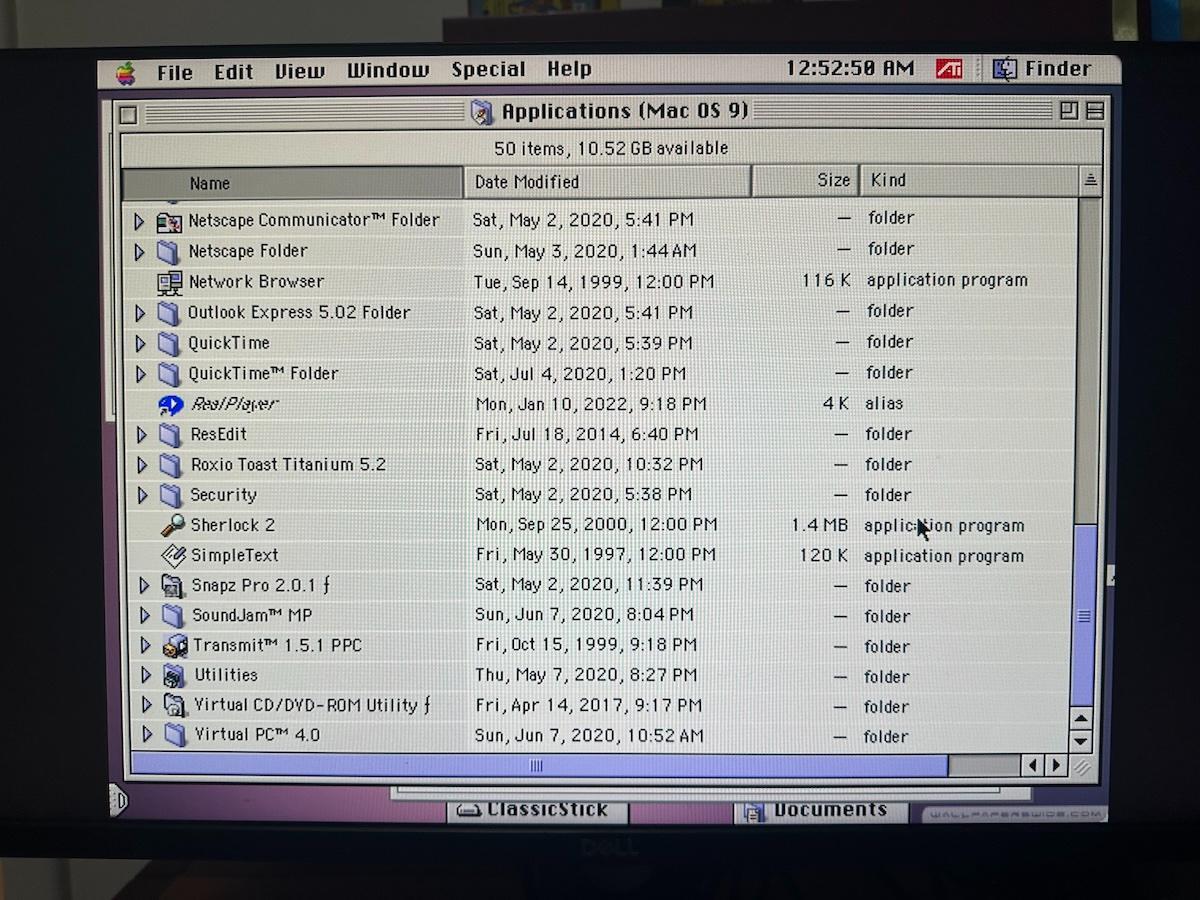The image size is (1200, 900).
Task: Expand the Outlook Express 5.02 Folder triangle
Action: 140,314
